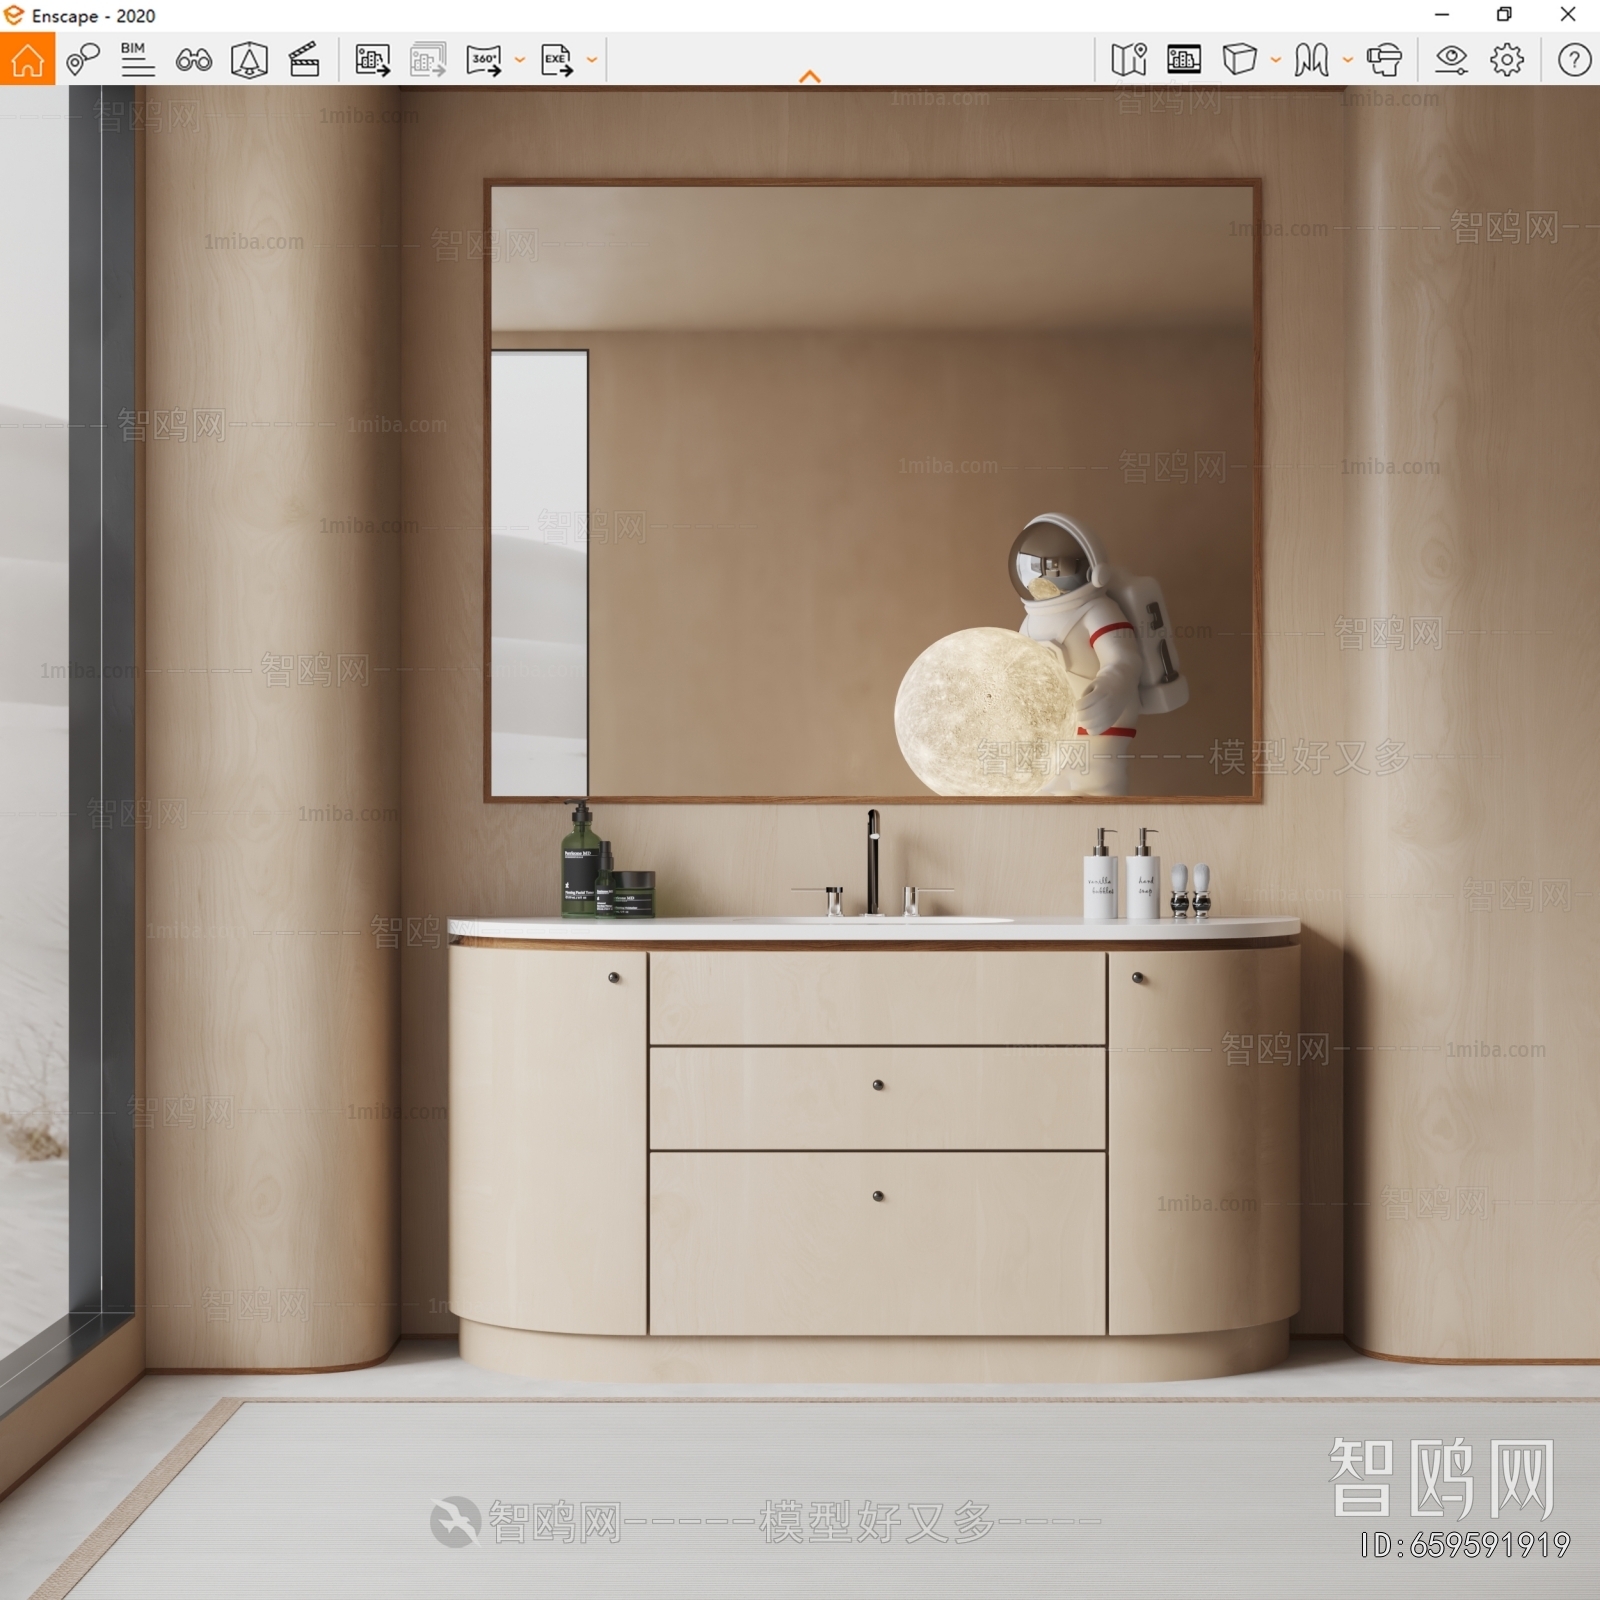Click the cube projection mode icon

pos(1240,60)
